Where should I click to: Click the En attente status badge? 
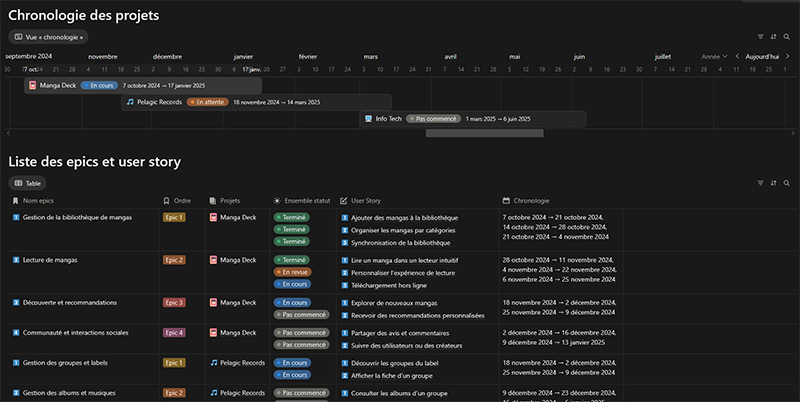[x=207, y=102]
